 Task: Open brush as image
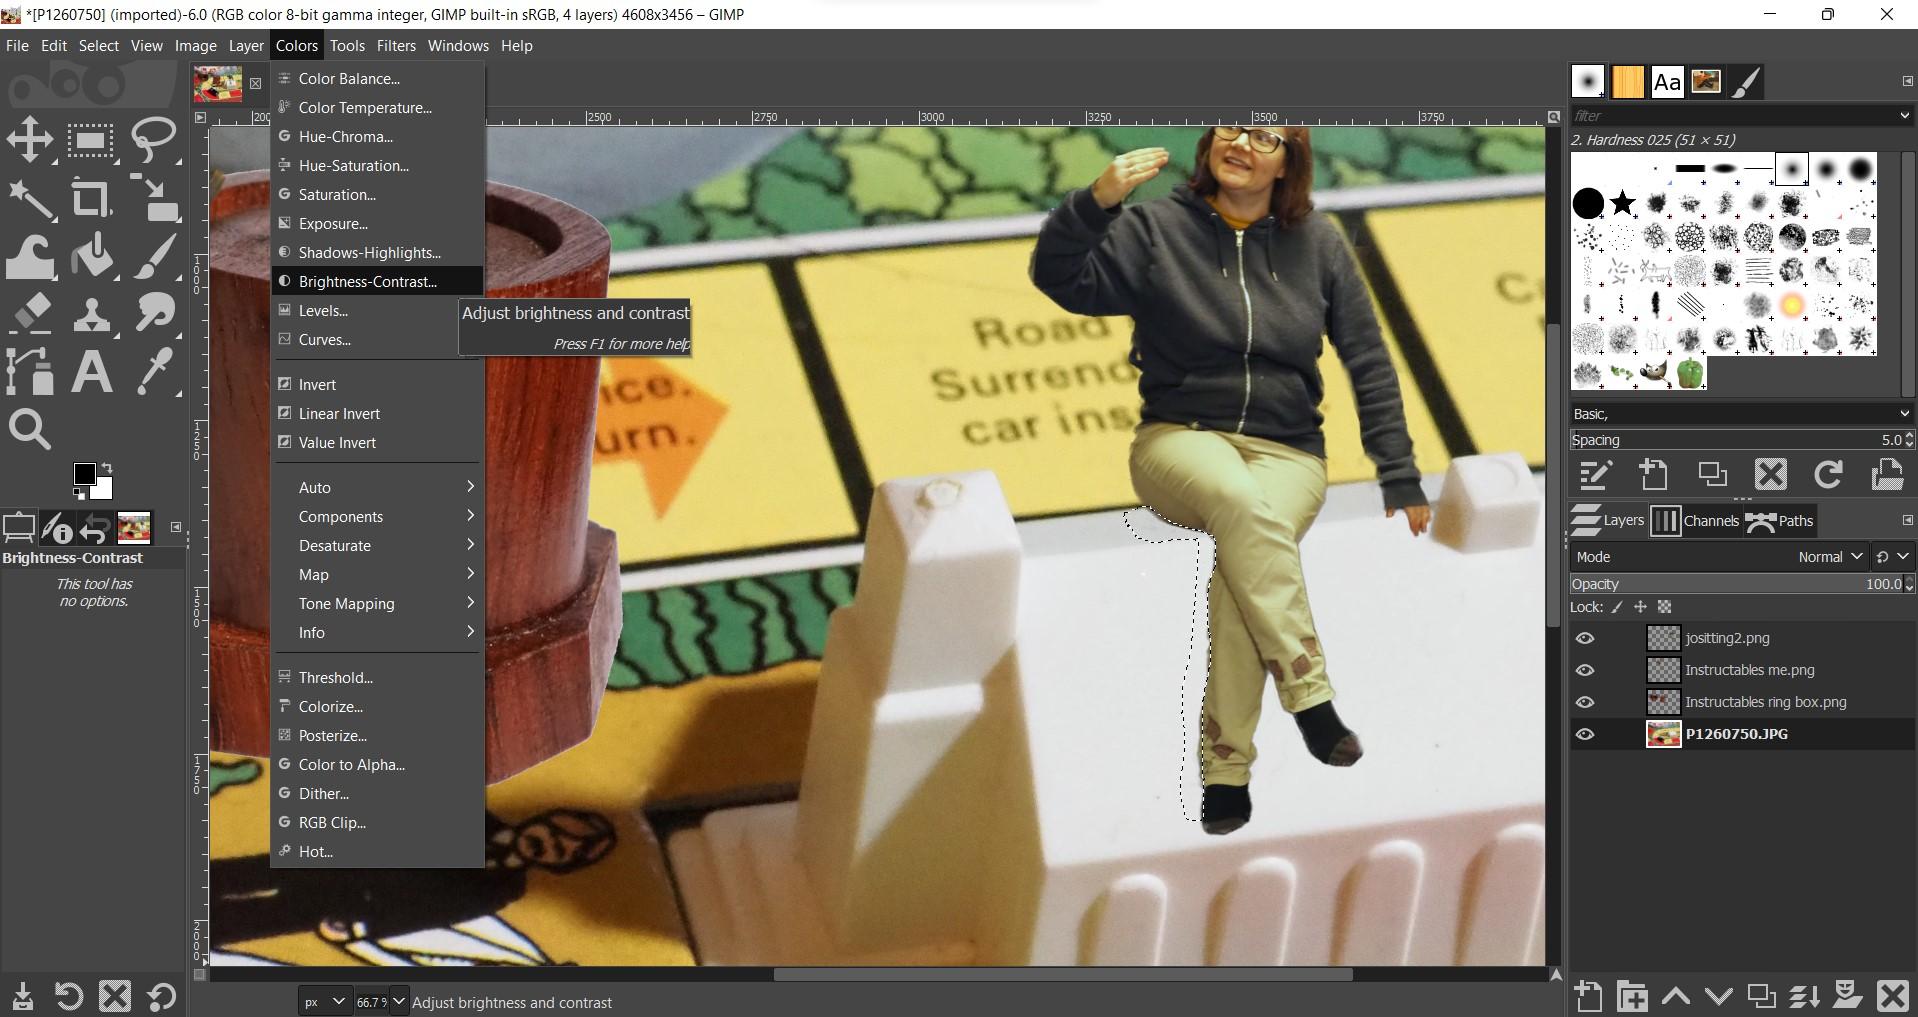[1887, 474]
